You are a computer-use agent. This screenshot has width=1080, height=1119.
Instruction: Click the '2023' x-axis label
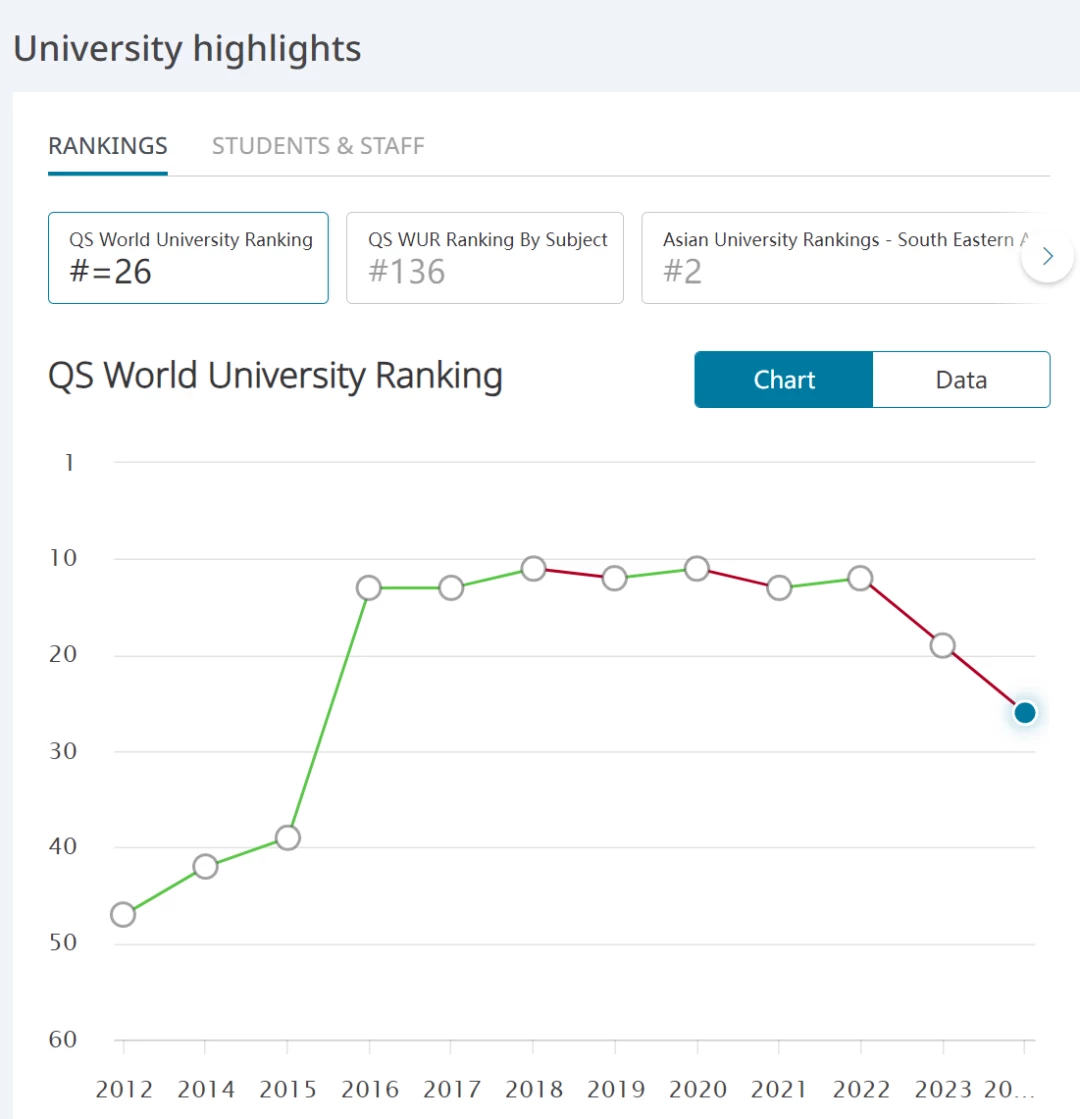(x=943, y=1090)
